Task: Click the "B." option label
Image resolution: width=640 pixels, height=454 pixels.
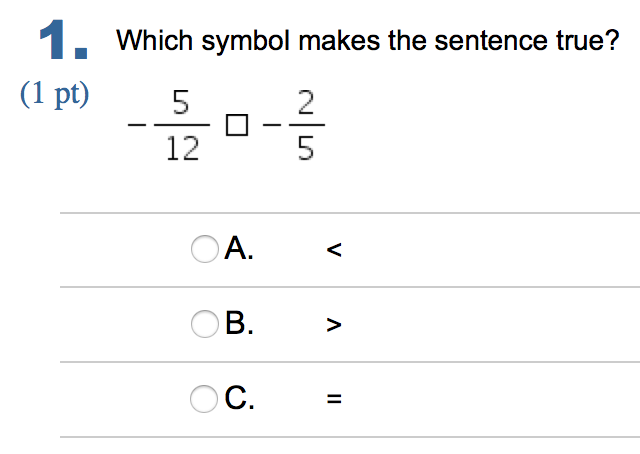Action: click(239, 324)
